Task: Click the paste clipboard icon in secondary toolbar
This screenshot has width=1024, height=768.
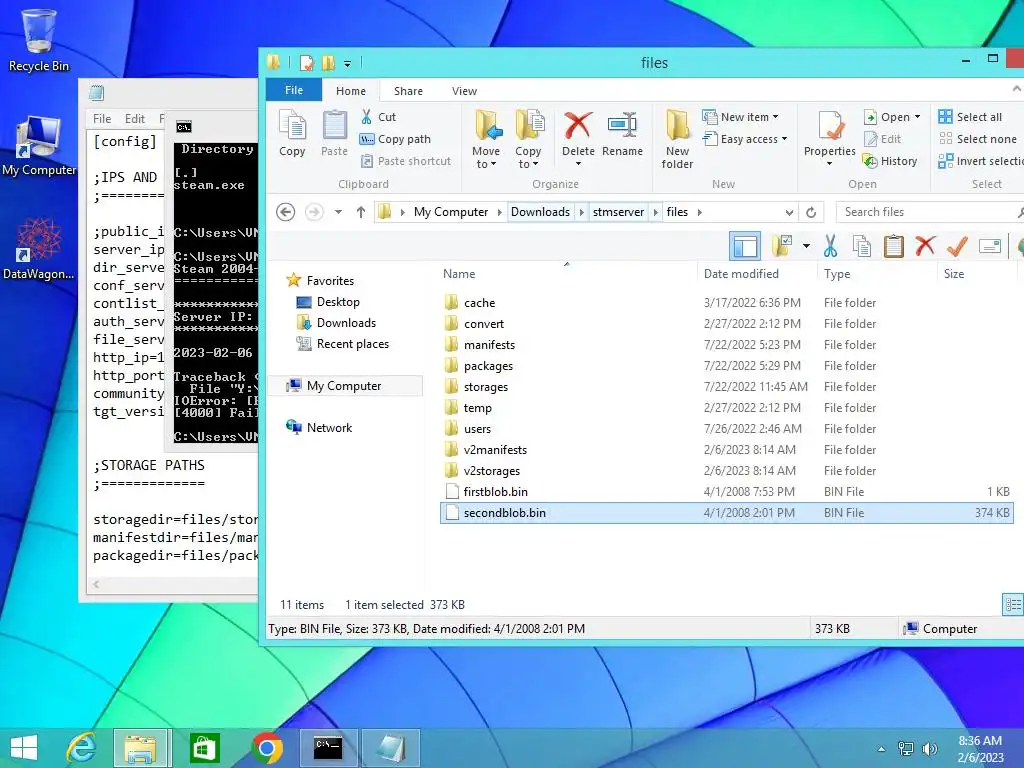Action: (x=893, y=246)
